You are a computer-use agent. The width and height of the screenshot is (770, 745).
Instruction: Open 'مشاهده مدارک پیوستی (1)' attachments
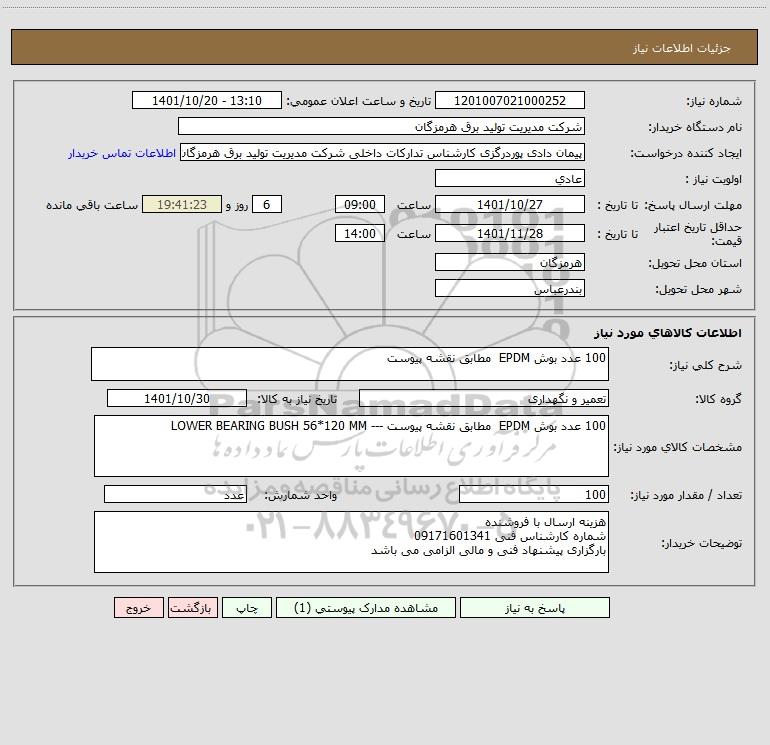point(366,608)
